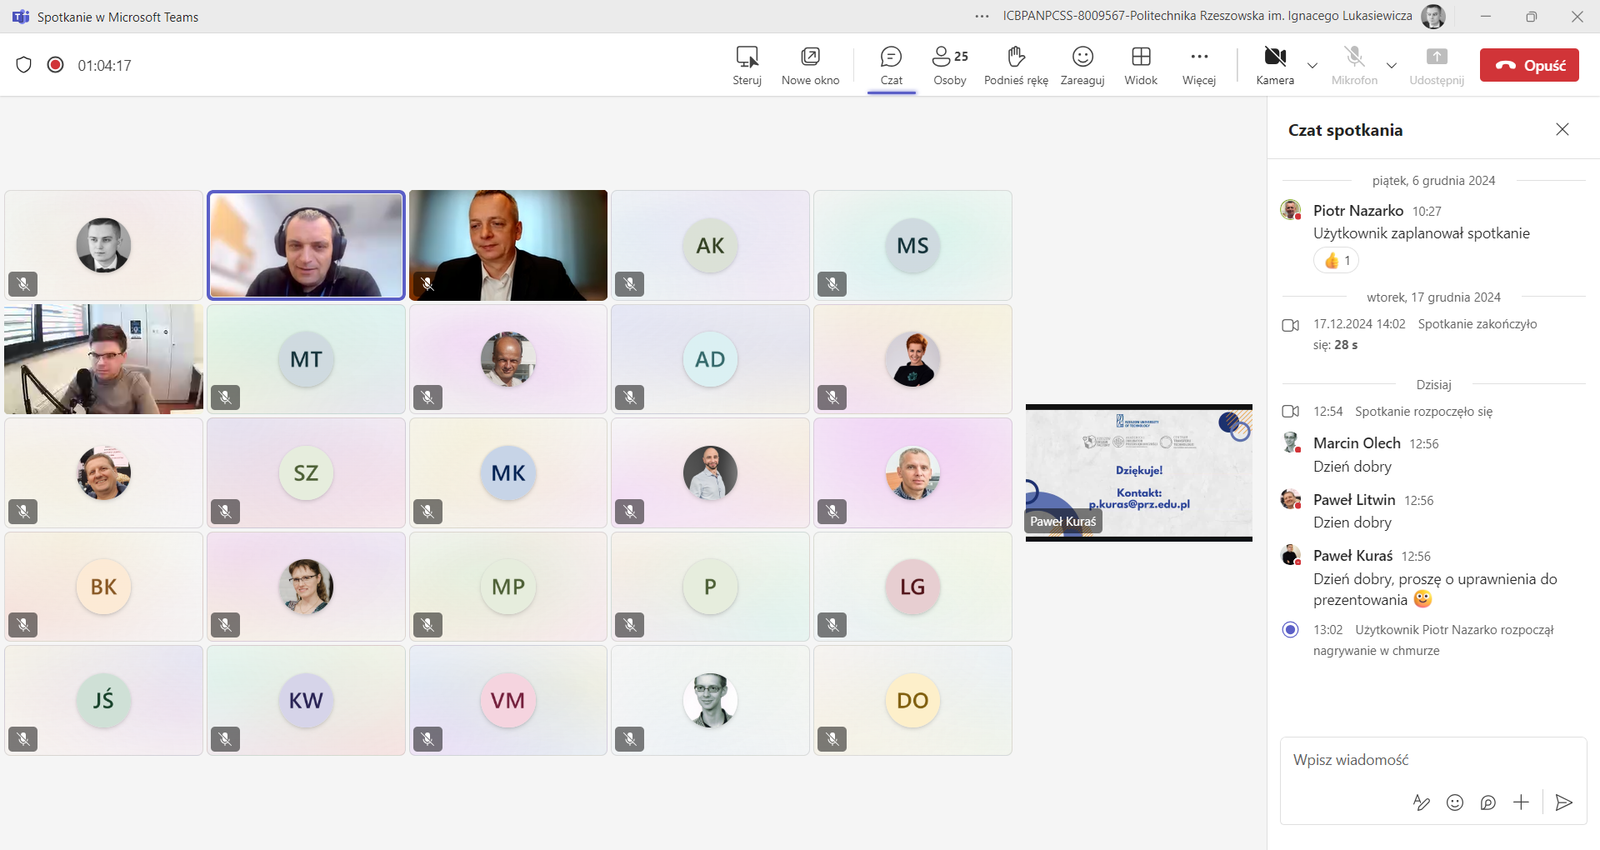Expand camera options chevron next to Kamera
This screenshot has width=1600, height=850.
click(1312, 66)
